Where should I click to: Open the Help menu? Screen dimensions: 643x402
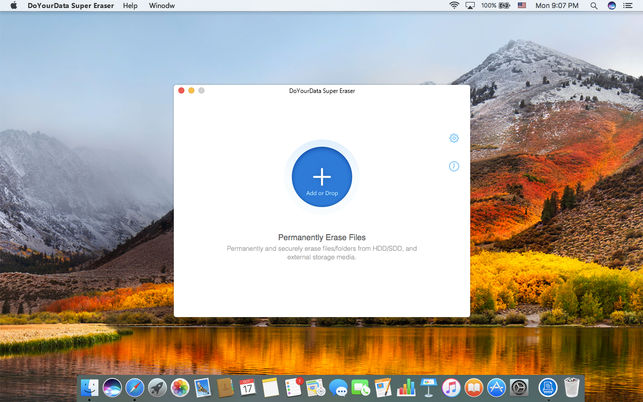pos(130,5)
